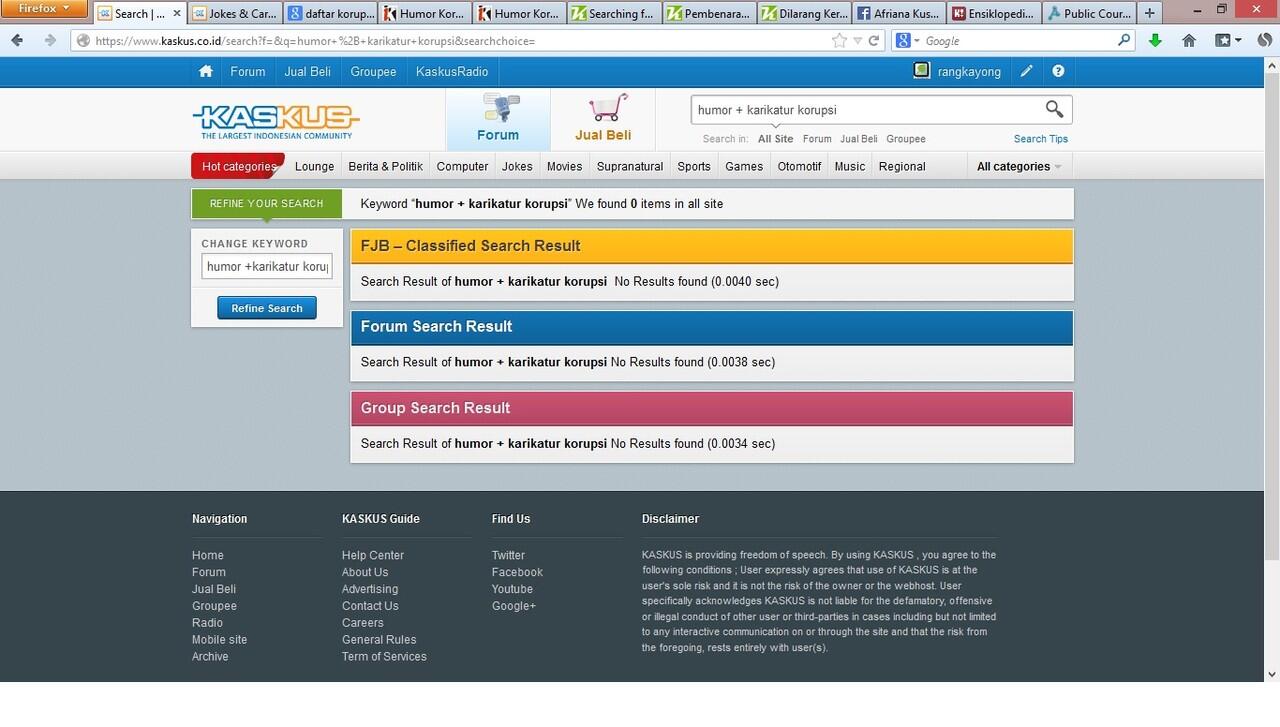Open help question mark icon

coord(1058,71)
